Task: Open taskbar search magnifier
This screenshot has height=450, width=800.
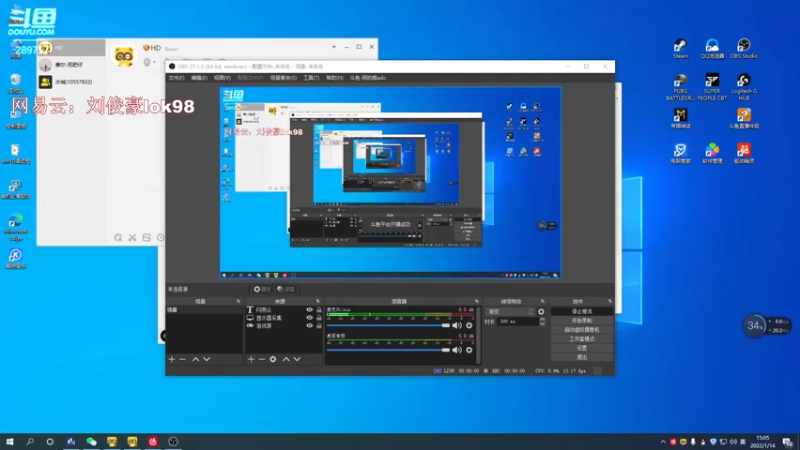Action: [x=30, y=441]
